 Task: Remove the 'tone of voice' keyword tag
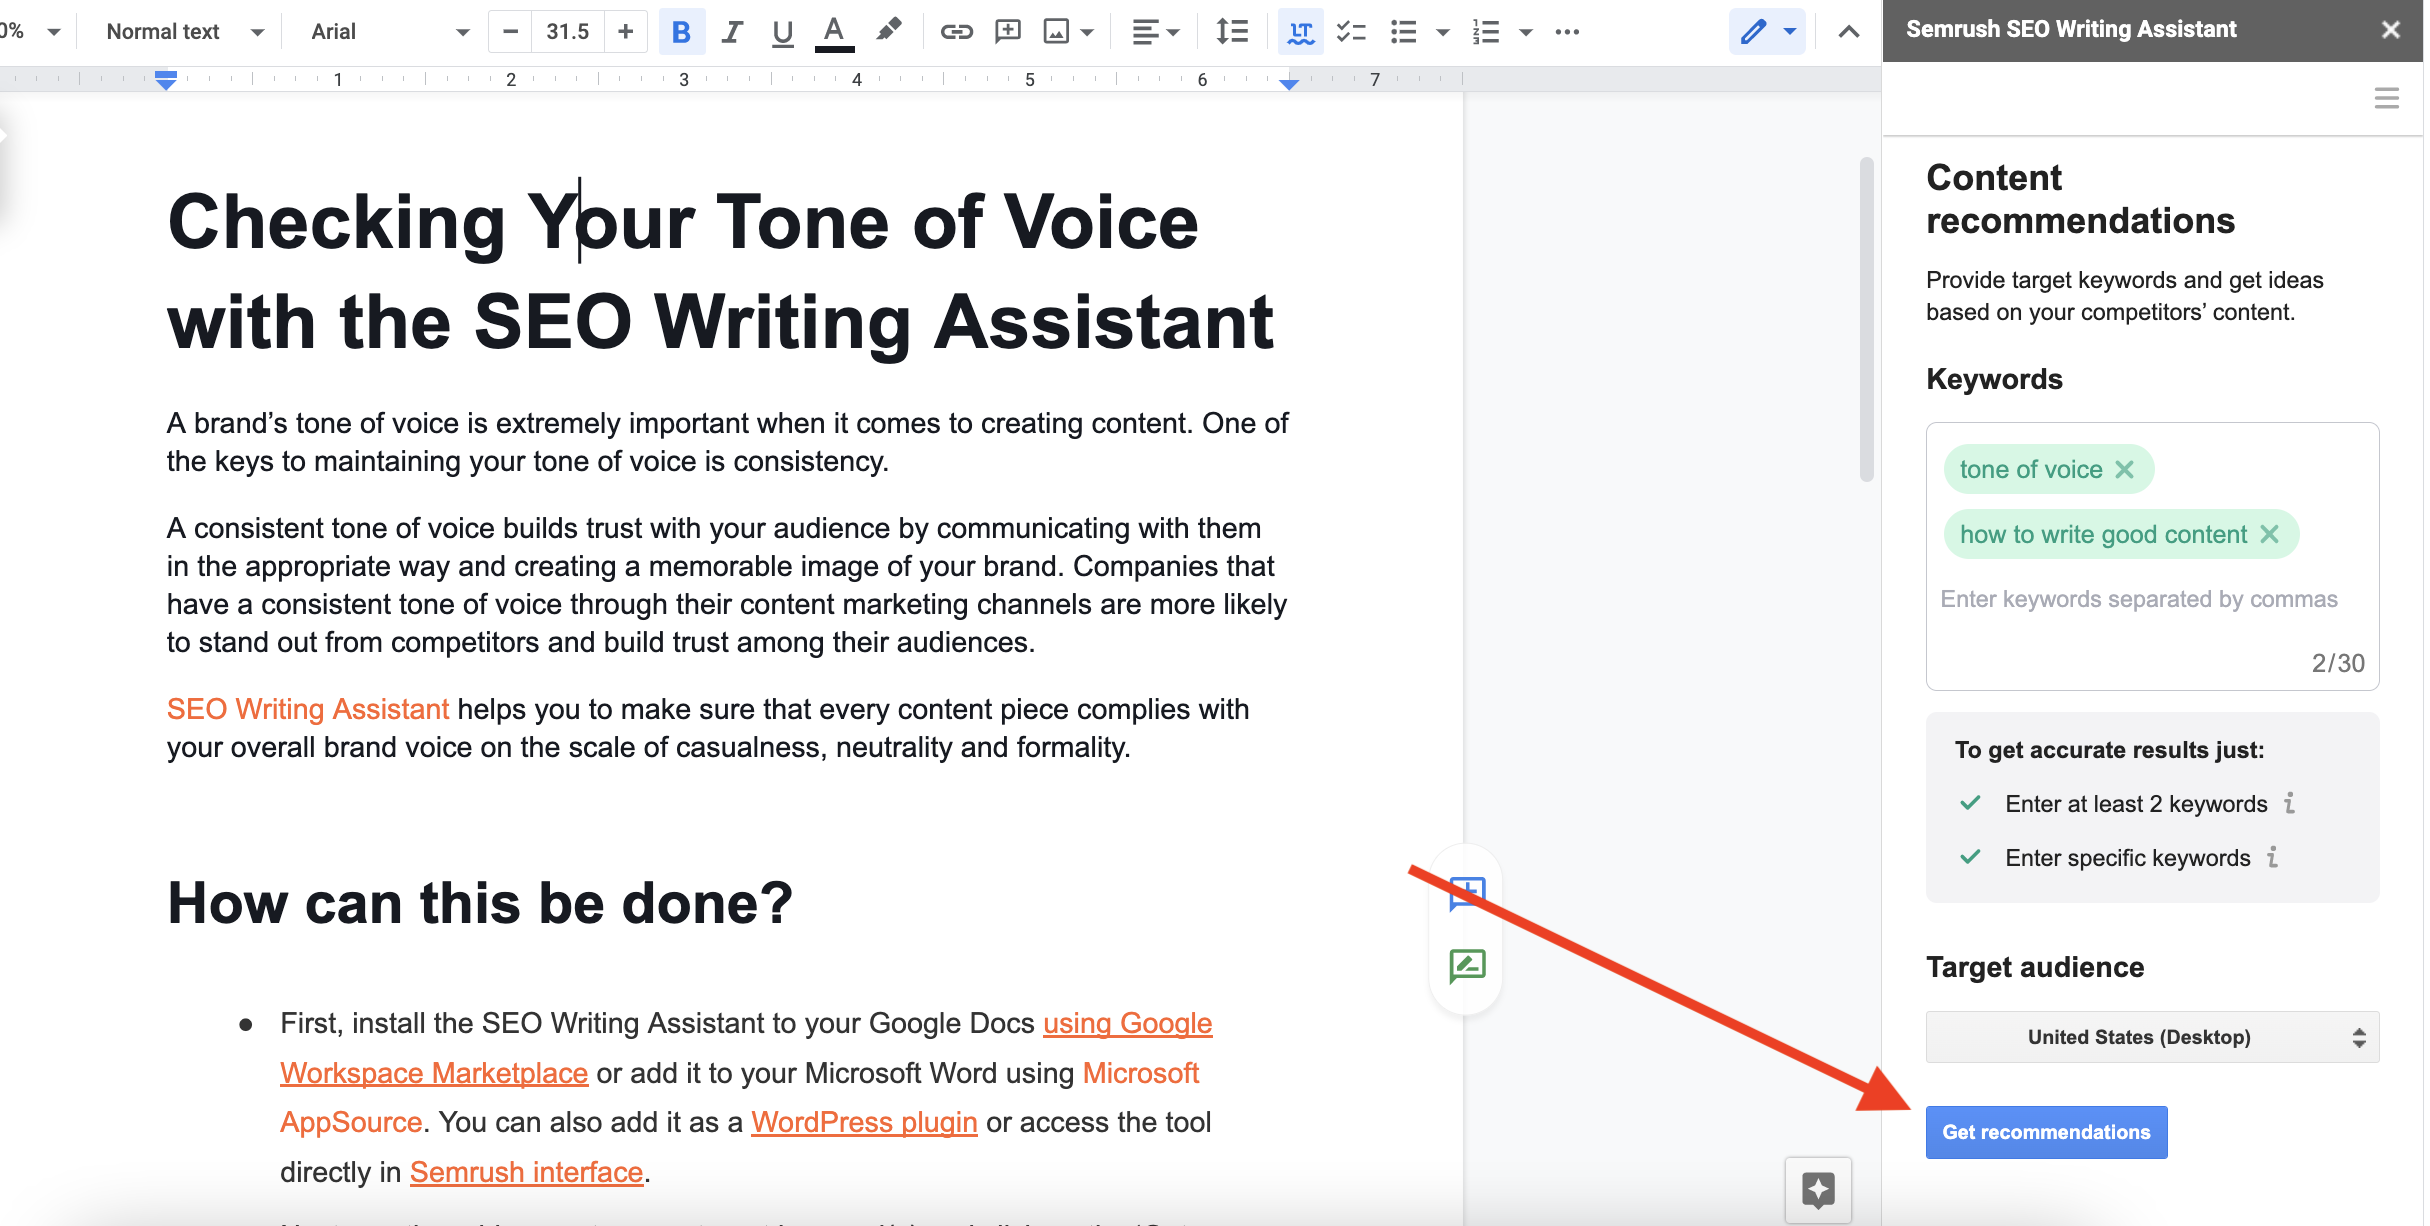(2125, 469)
